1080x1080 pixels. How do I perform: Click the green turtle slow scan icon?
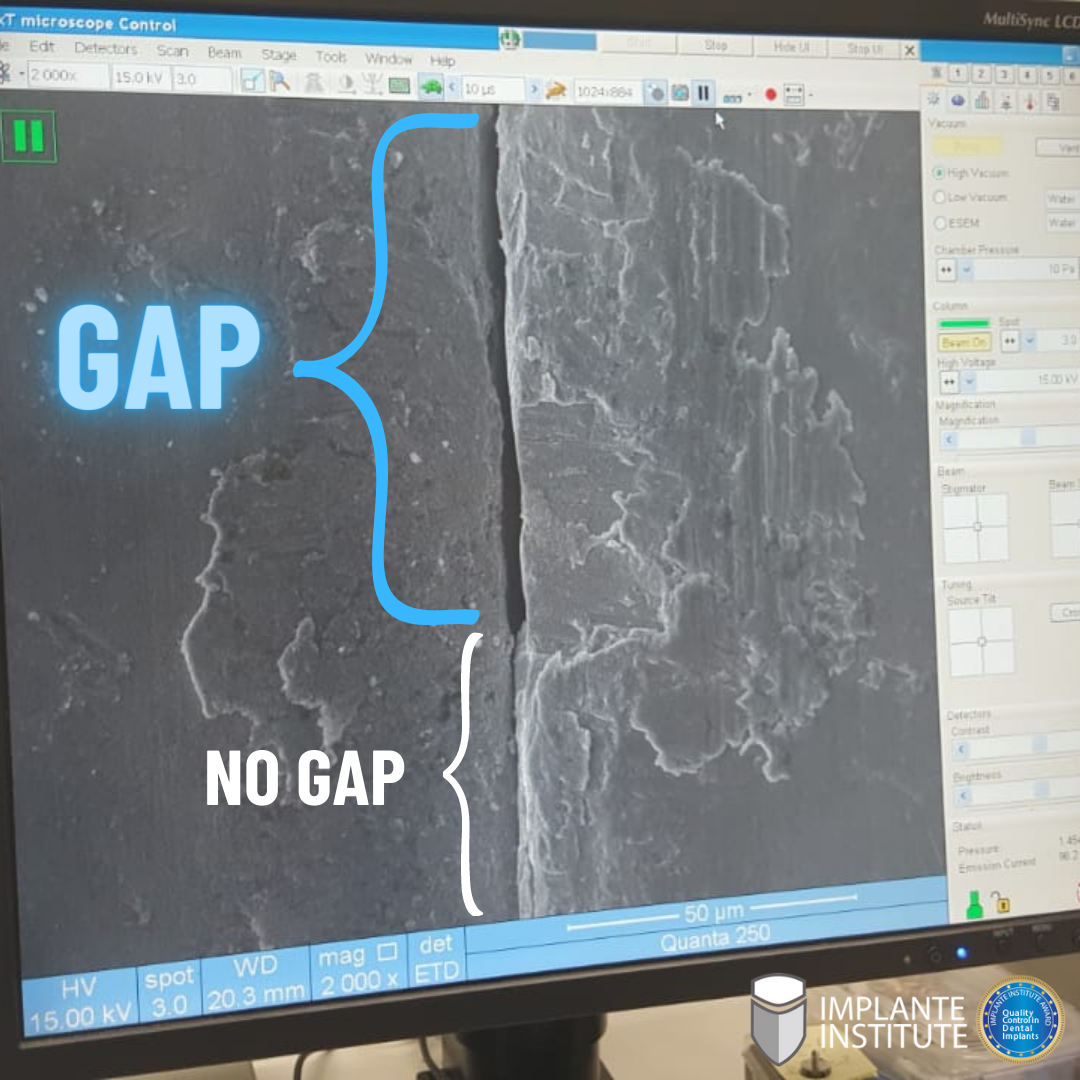pyautogui.click(x=431, y=87)
